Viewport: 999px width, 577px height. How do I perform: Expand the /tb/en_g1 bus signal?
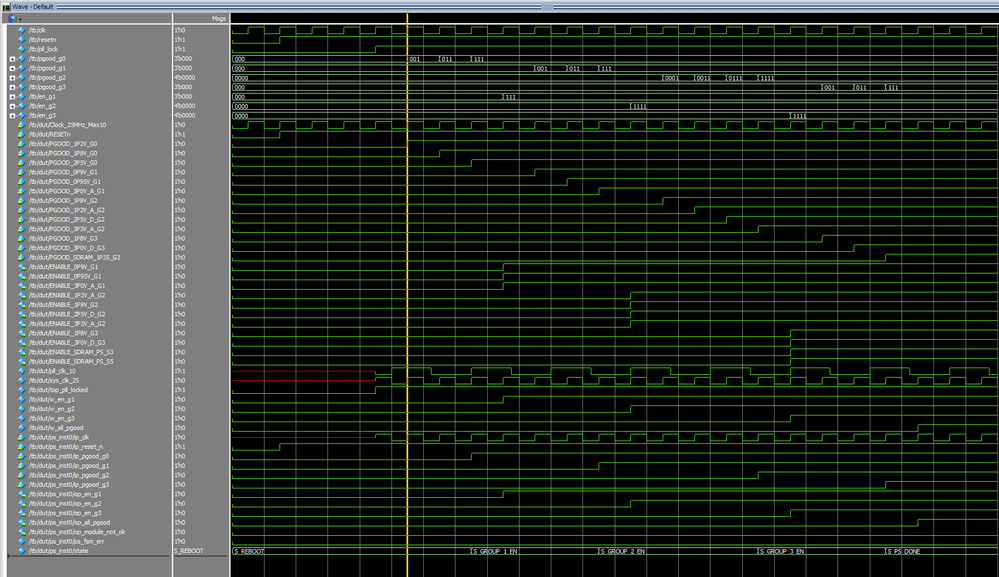pyautogui.click(x=12, y=96)
